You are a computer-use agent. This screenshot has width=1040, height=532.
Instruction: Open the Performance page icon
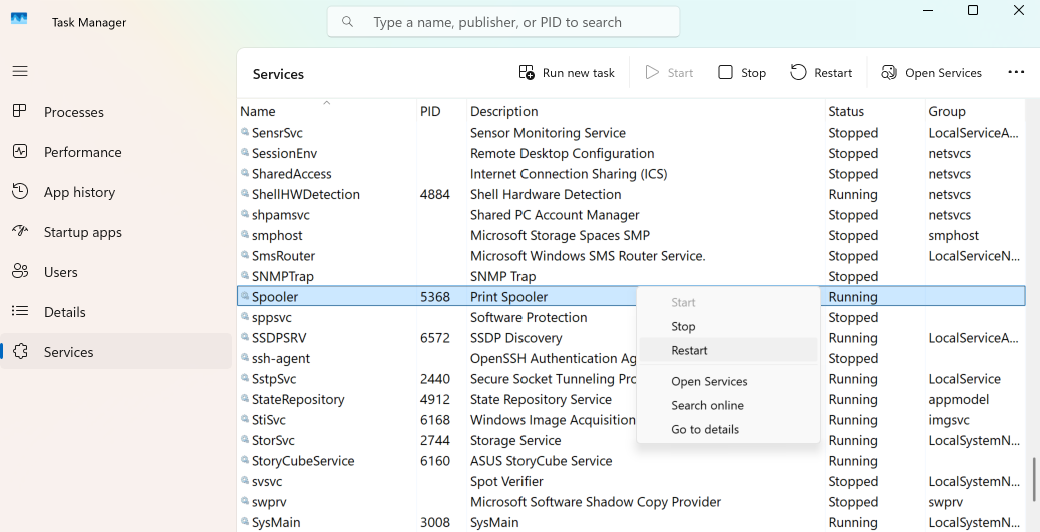(20, 152)
